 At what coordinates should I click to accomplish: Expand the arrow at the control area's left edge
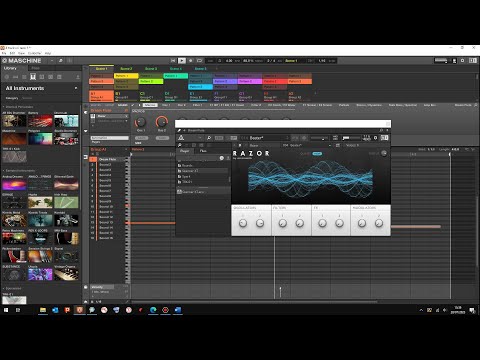(x=86, y=131)
